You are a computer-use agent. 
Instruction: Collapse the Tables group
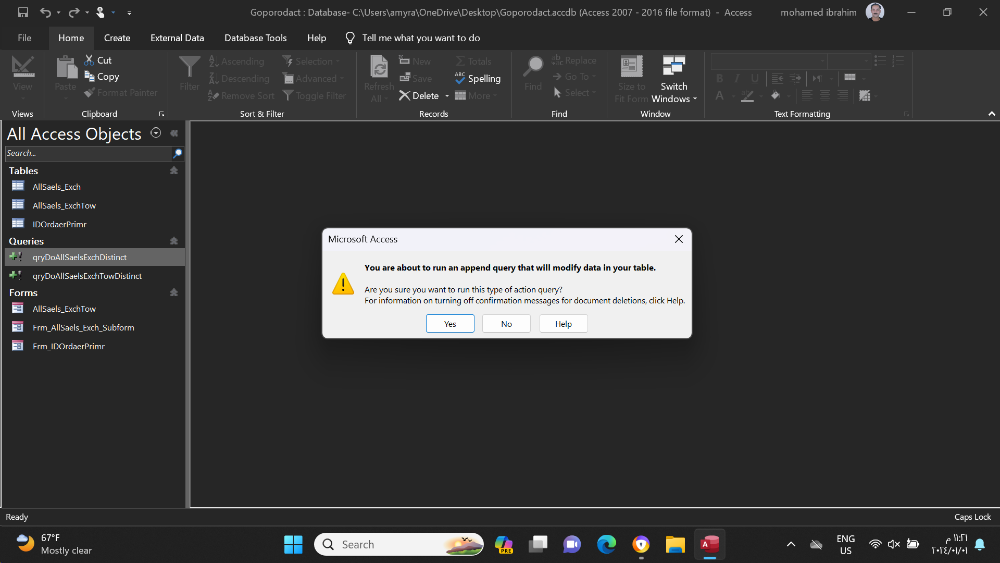click(x=173, y=170)
